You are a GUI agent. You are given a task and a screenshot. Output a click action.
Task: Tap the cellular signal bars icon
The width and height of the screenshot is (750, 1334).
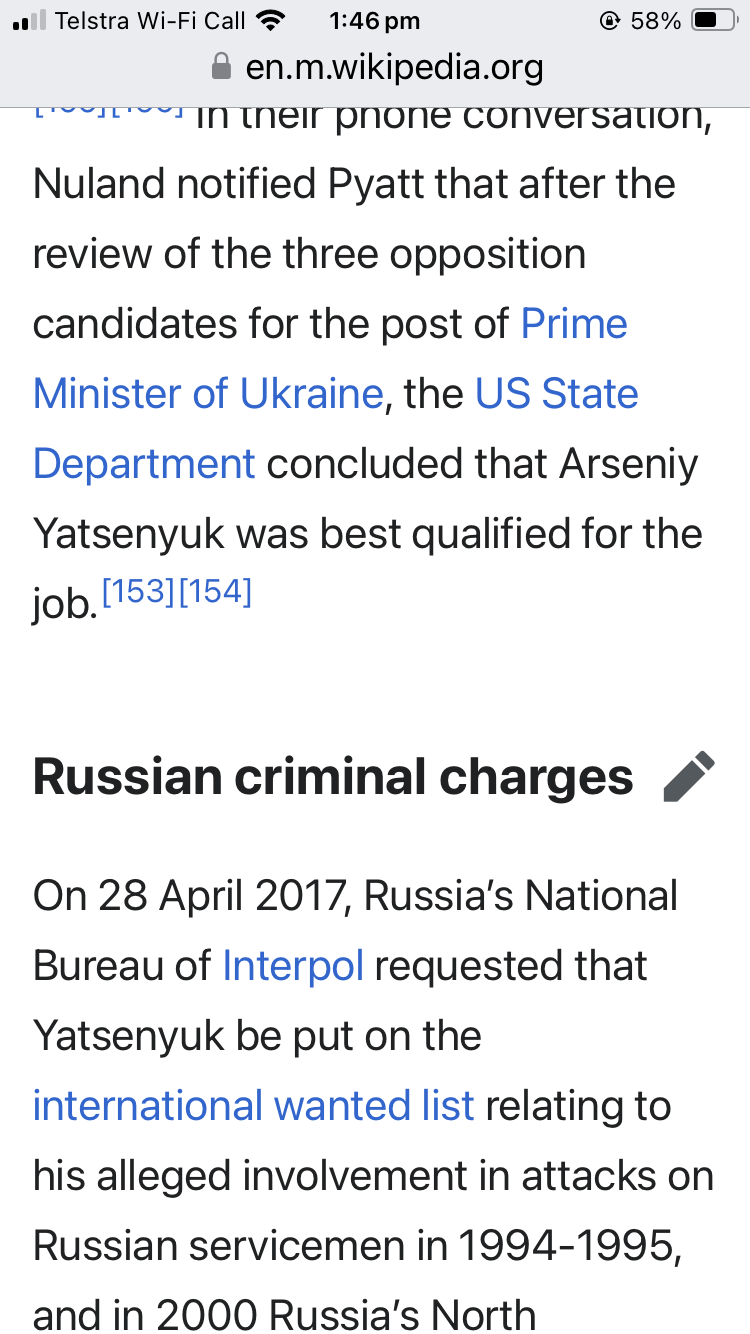tap(29, 20)
